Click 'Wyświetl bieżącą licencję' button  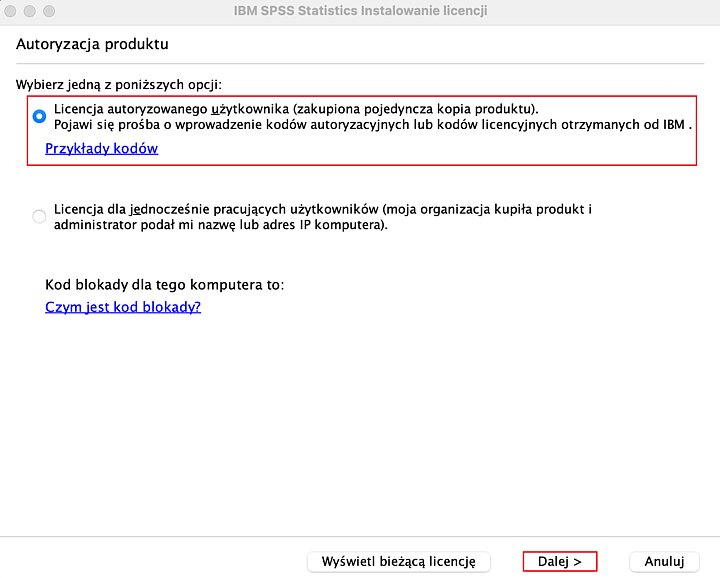399,561
